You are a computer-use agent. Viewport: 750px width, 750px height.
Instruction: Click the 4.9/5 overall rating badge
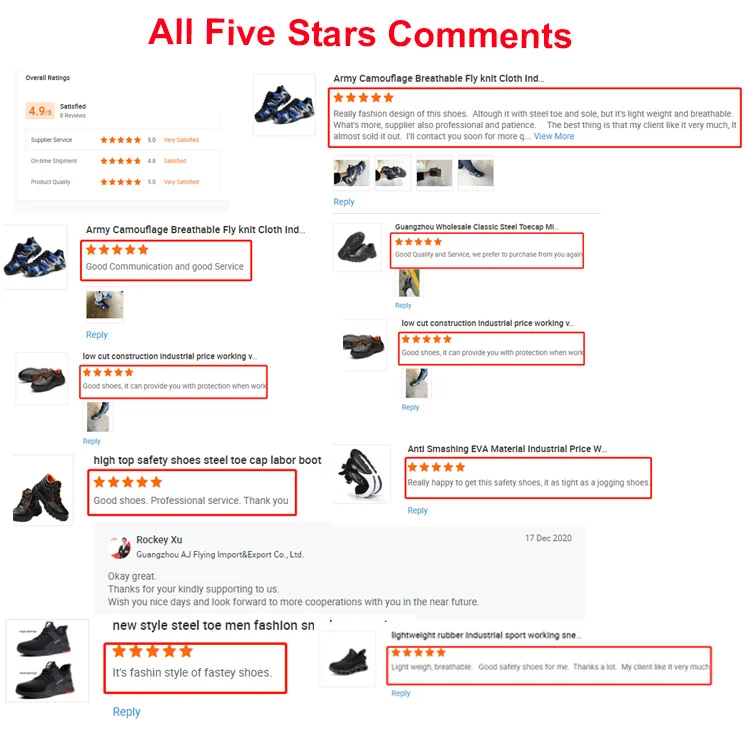click(x=40, y=111)
